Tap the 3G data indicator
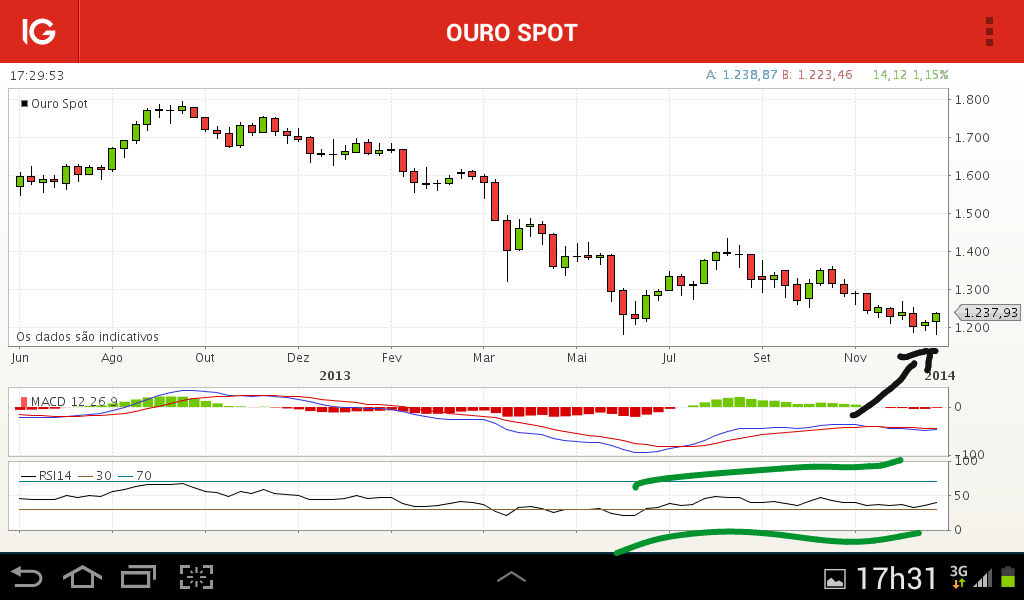This screenshot has height=600, width=1024. (x=958, y=577)
